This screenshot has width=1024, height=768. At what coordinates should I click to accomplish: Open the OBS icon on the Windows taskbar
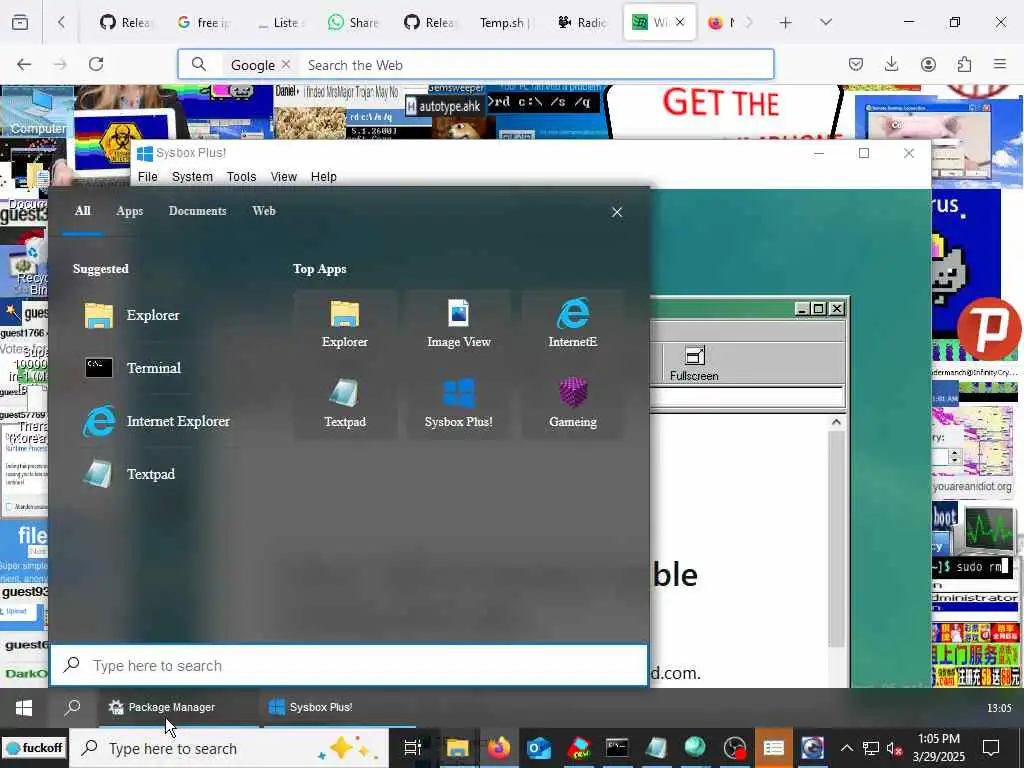pos(735,748)
